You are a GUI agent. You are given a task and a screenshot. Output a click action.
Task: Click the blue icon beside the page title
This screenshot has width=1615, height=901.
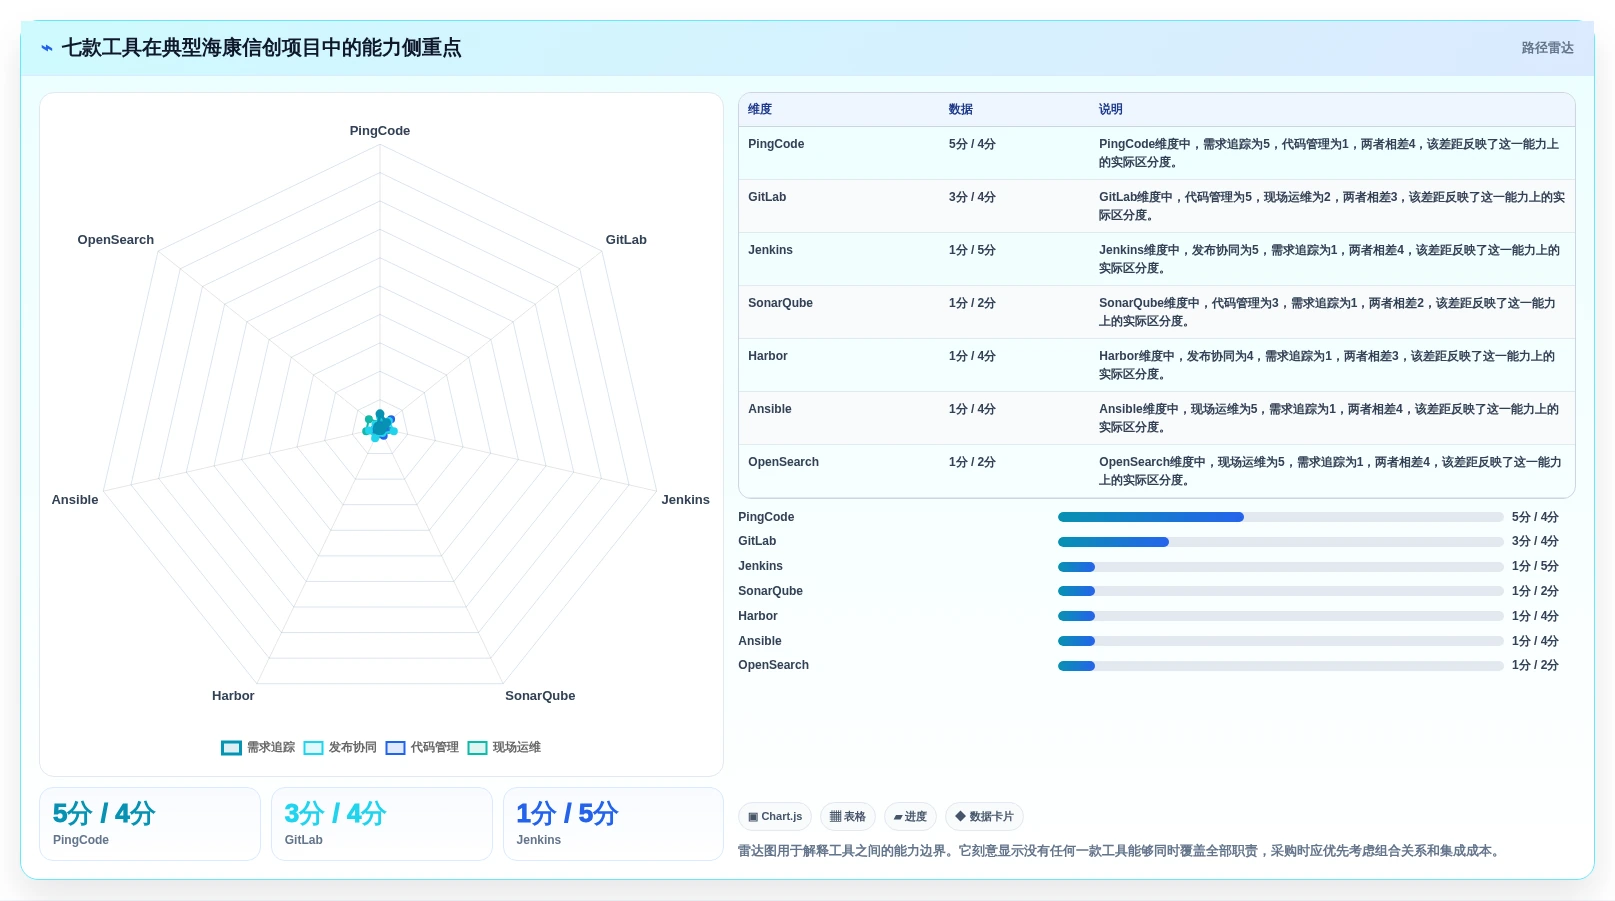(47, 48)
